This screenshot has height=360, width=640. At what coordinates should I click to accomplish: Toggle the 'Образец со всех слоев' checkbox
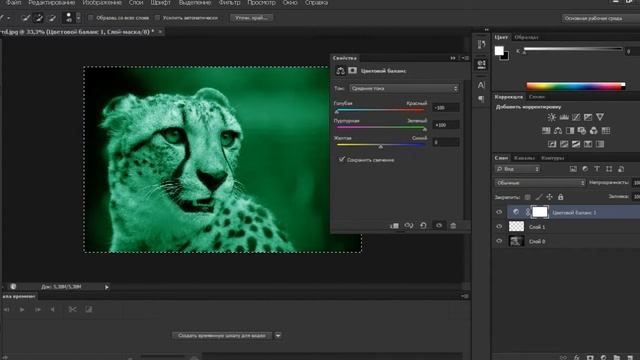[91, 18]
